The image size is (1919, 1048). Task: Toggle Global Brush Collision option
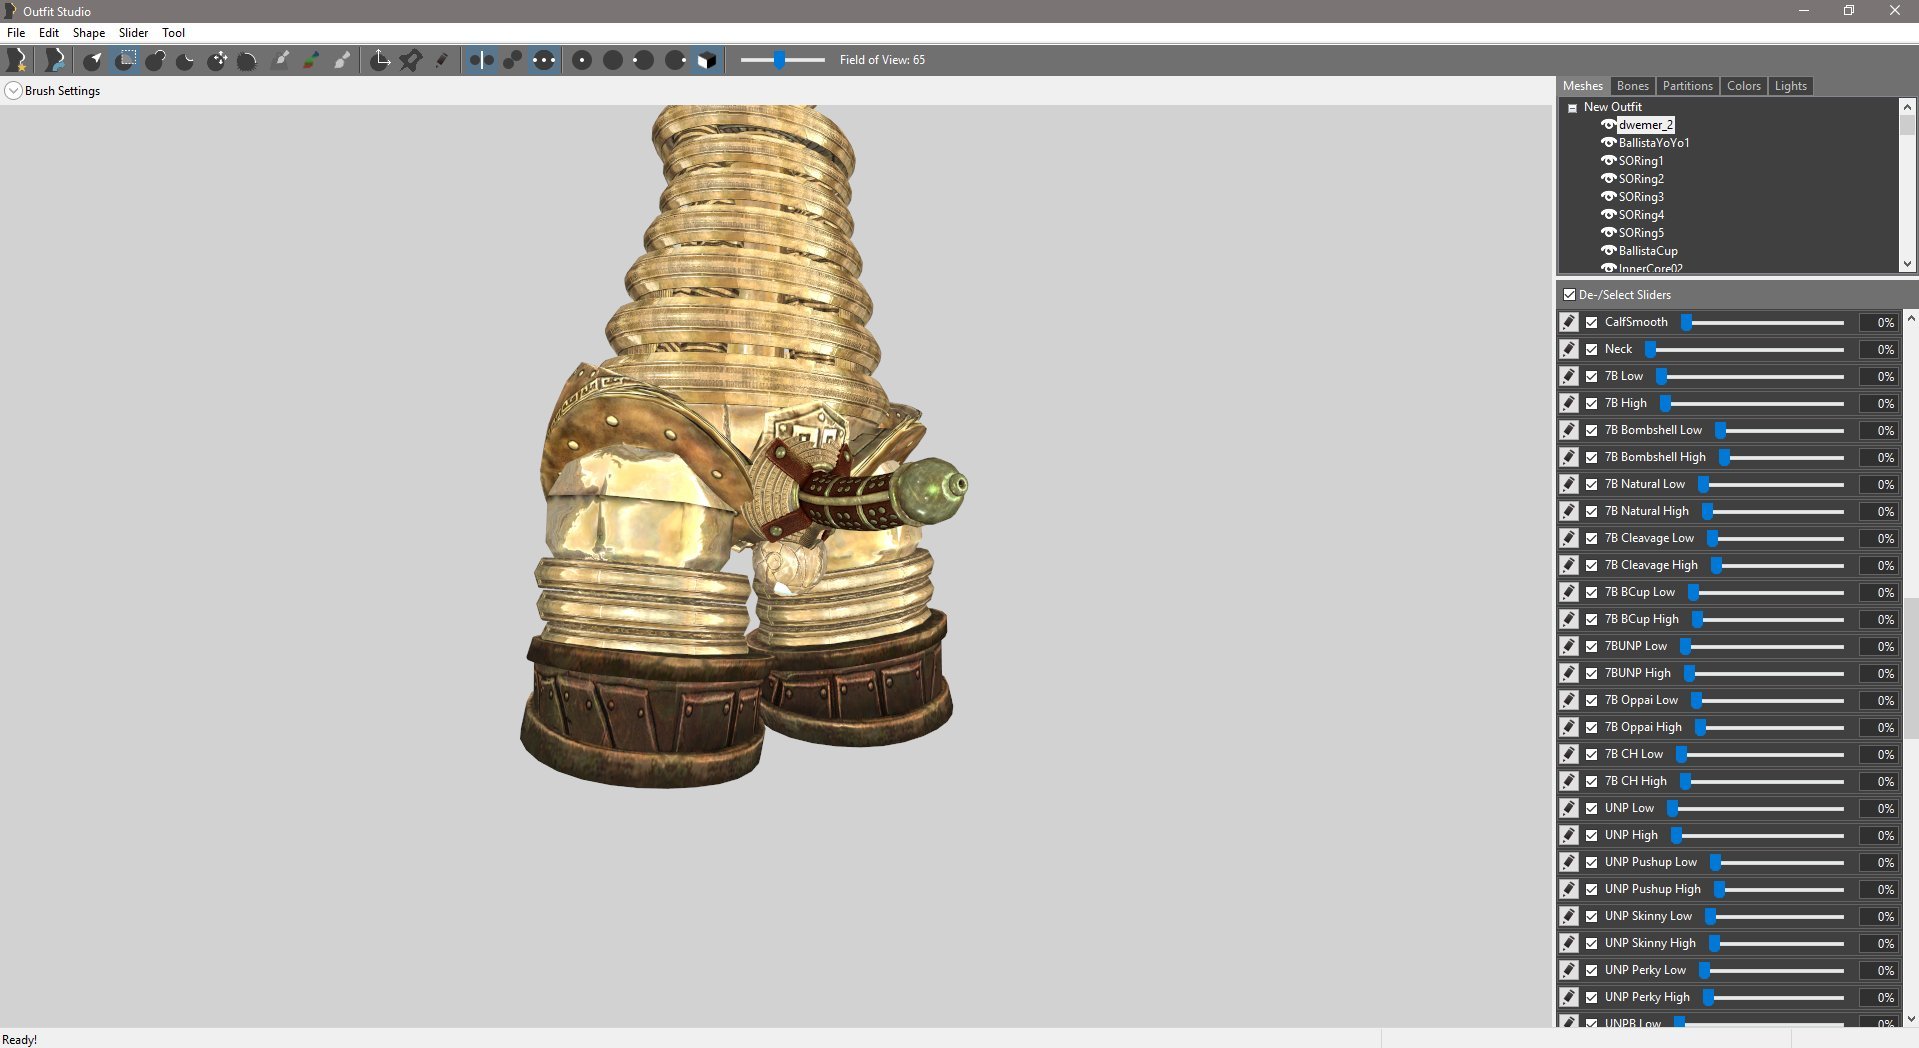[x=543, y=60]
